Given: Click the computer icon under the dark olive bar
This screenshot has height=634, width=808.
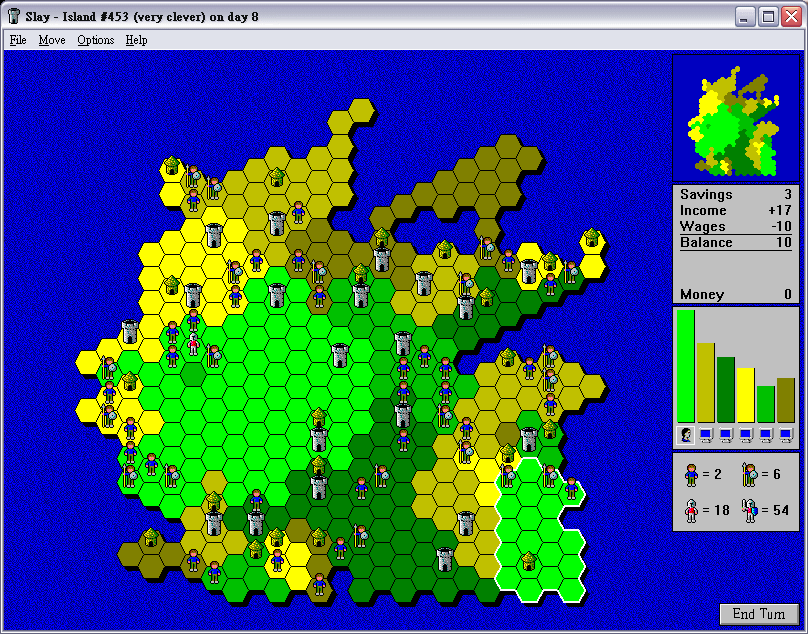Looking at the screenshot, I should (786, 436).
